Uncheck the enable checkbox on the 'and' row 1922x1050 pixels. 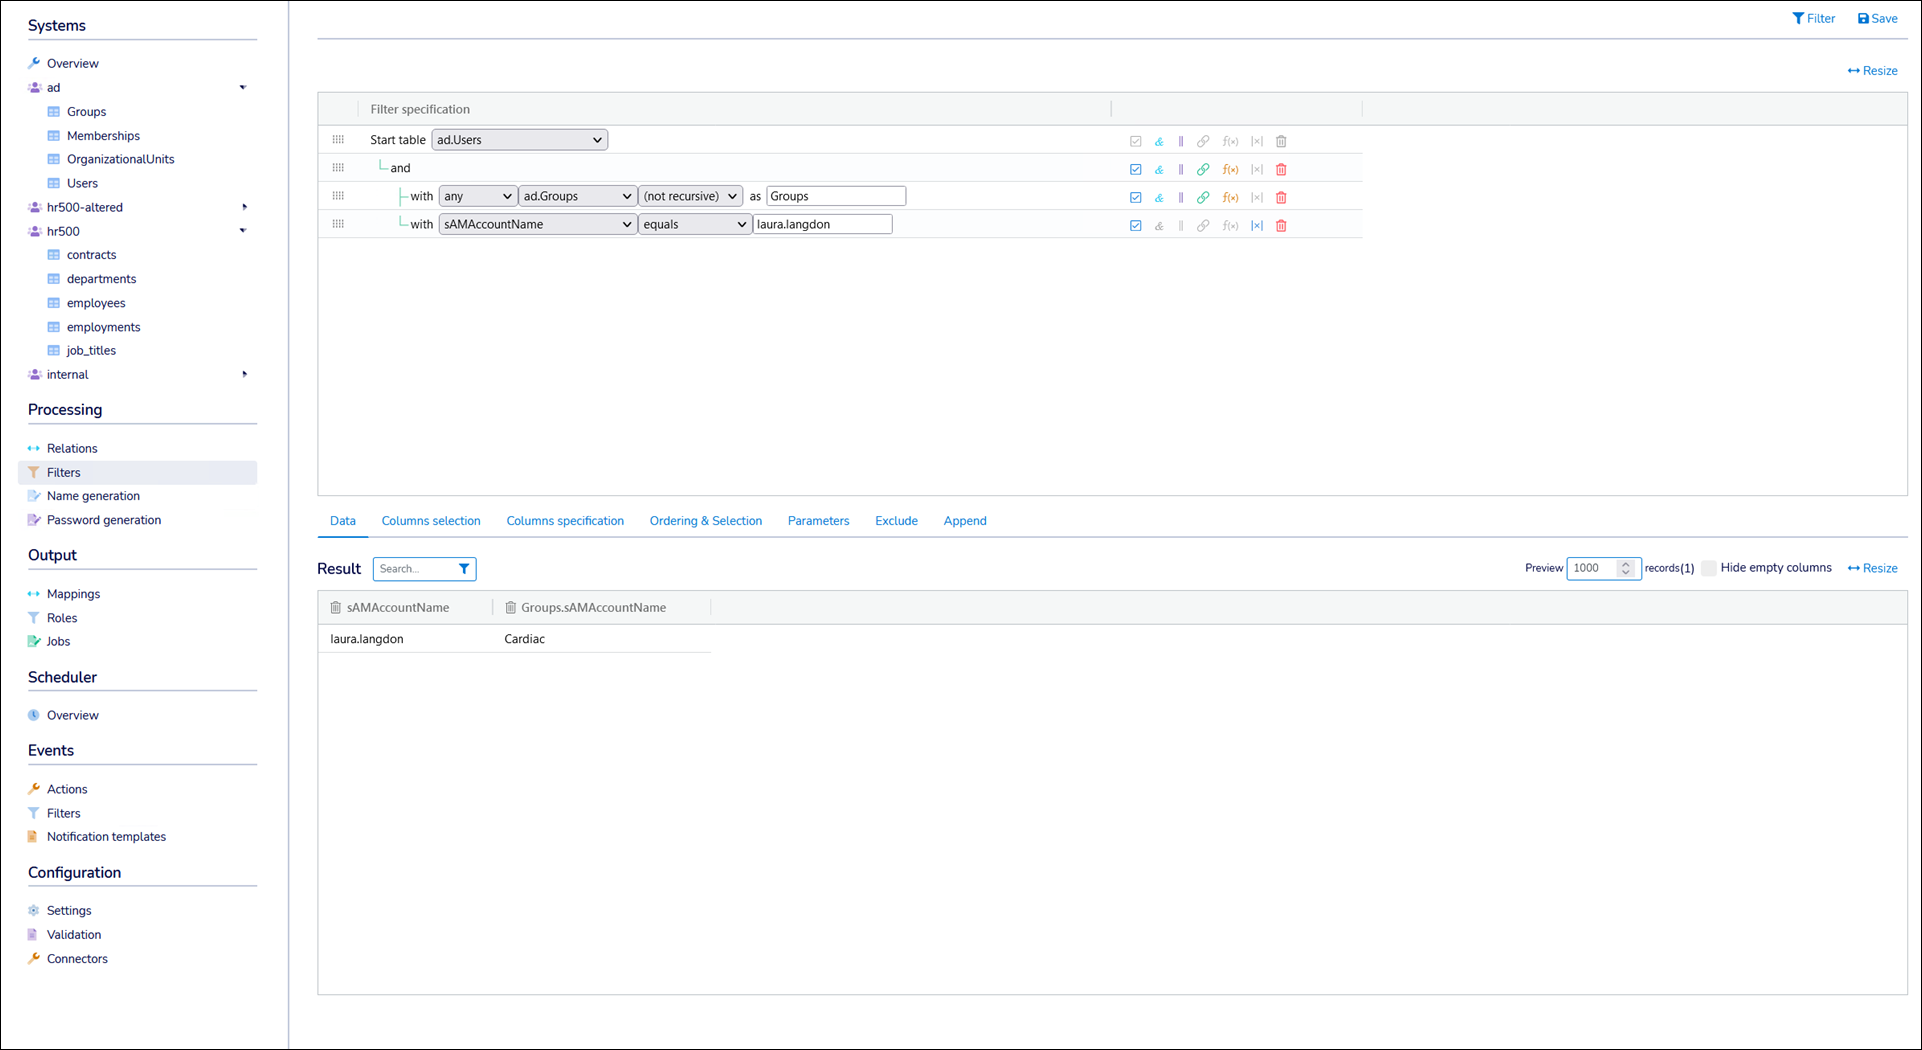(x=1135, y=170)
